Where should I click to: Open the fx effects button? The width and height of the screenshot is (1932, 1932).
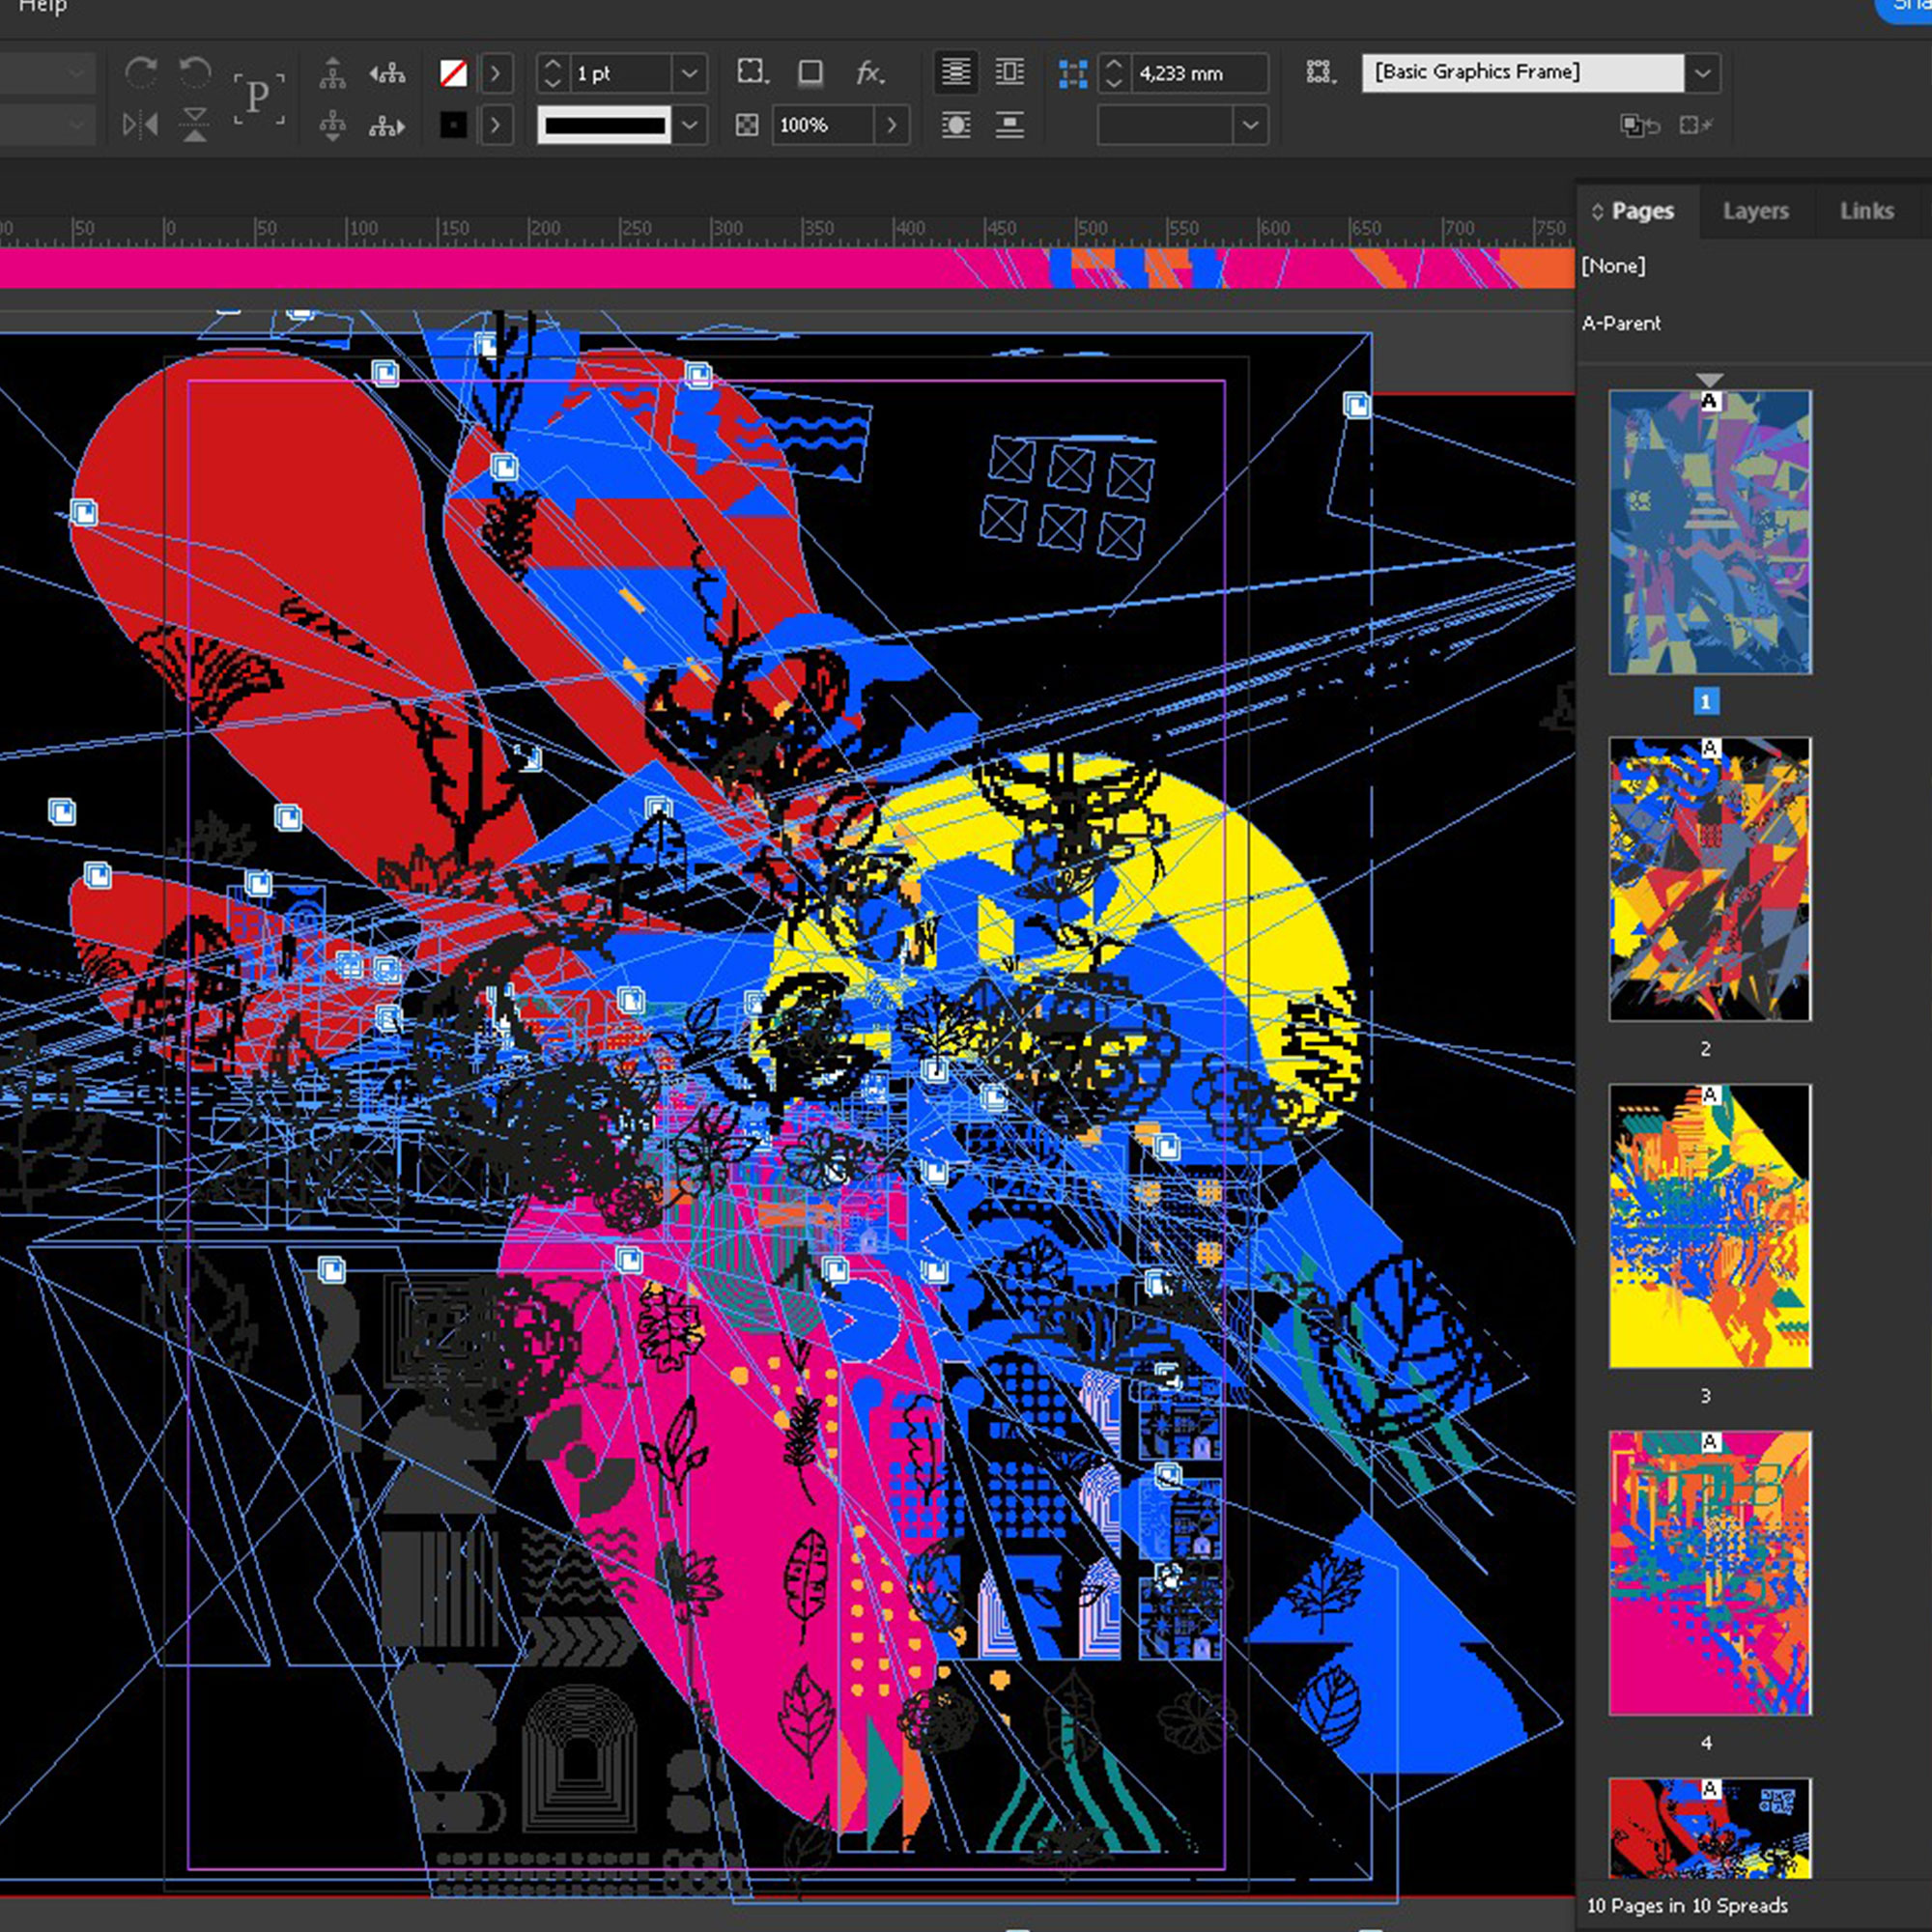[869, 73]
